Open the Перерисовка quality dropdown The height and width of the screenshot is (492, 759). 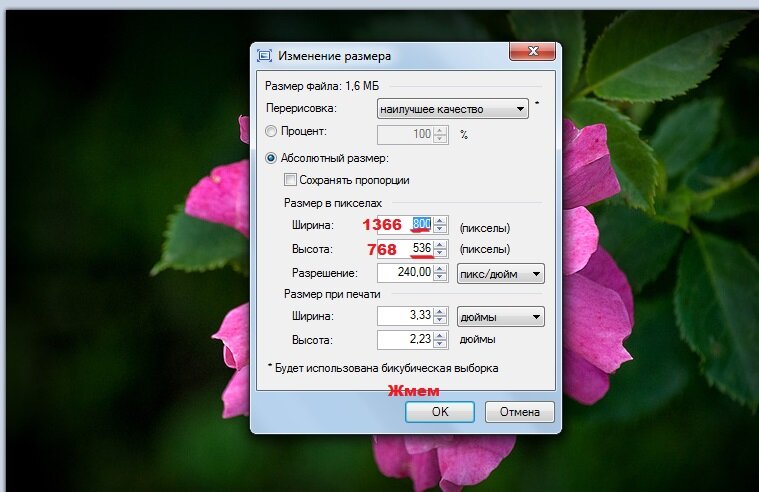453,109
